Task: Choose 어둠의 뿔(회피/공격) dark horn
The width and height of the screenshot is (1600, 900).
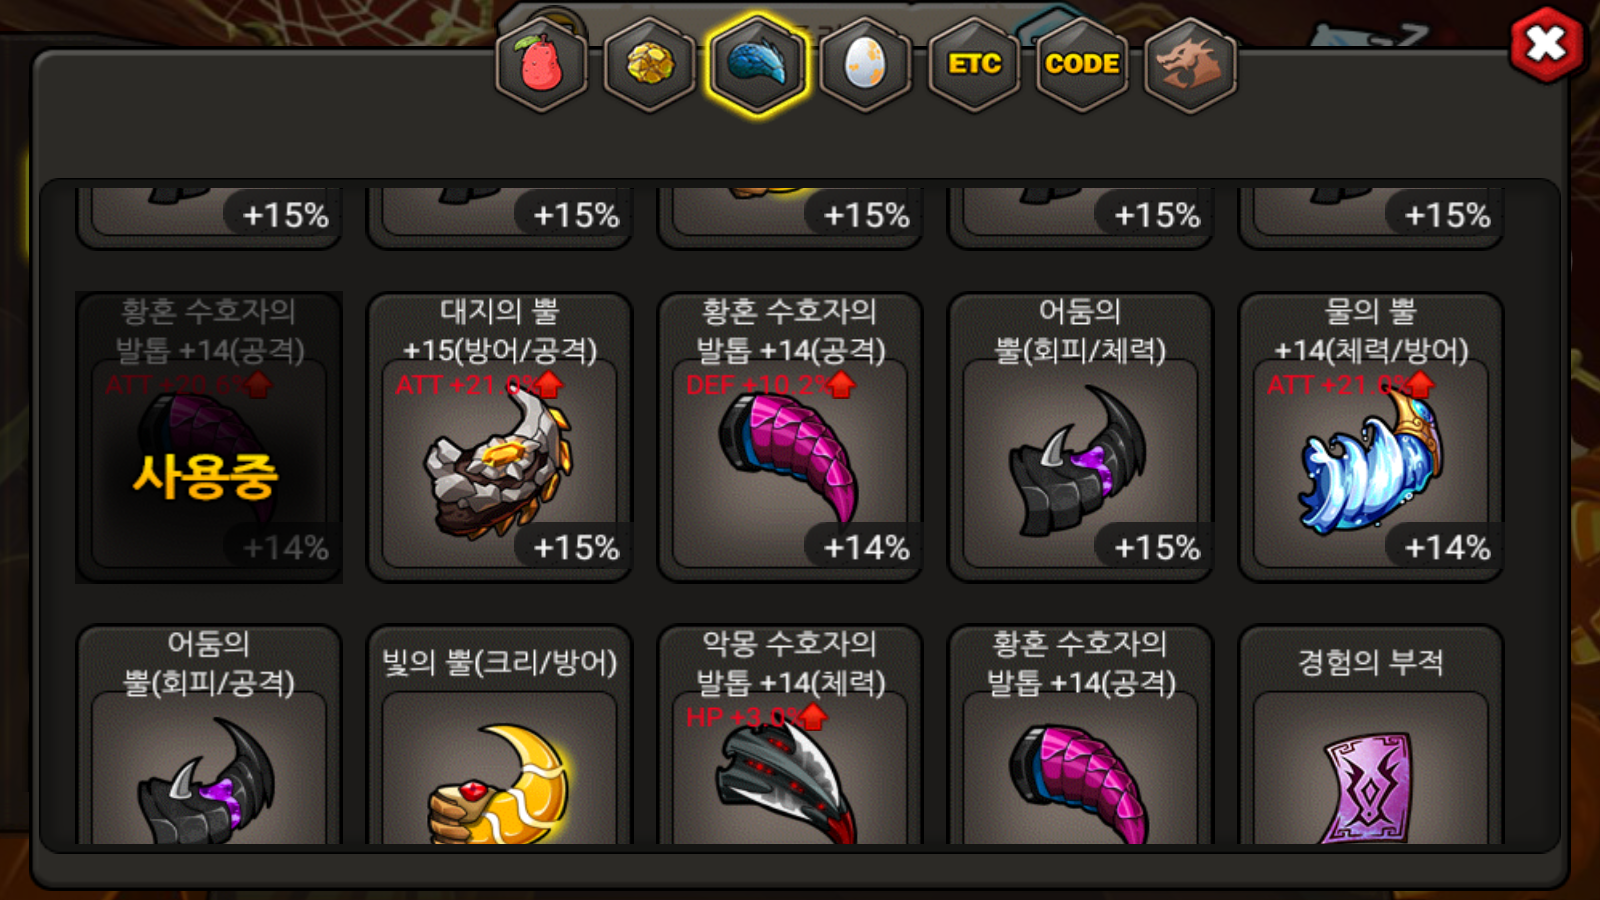Action: point(209,735)
